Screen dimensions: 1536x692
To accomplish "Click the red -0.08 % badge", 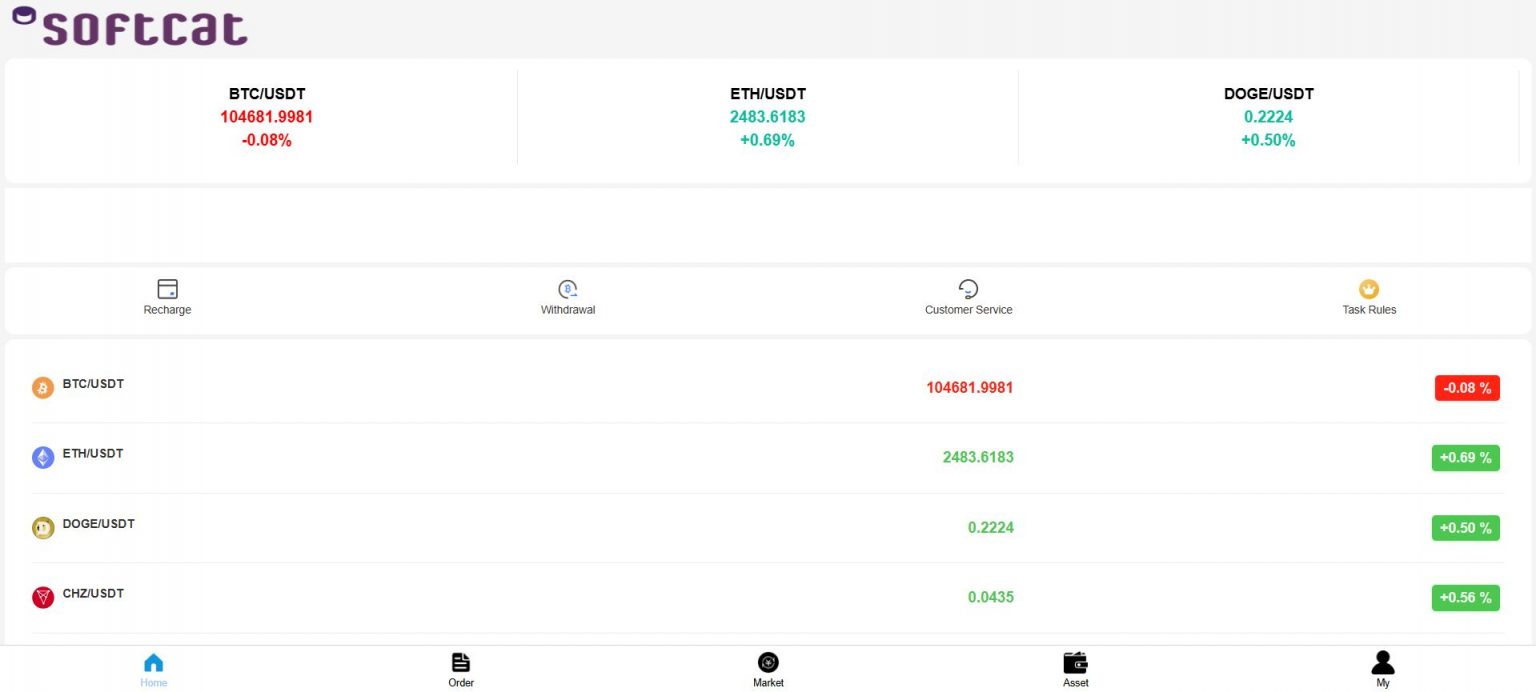I will click(x=1467, y=388).
